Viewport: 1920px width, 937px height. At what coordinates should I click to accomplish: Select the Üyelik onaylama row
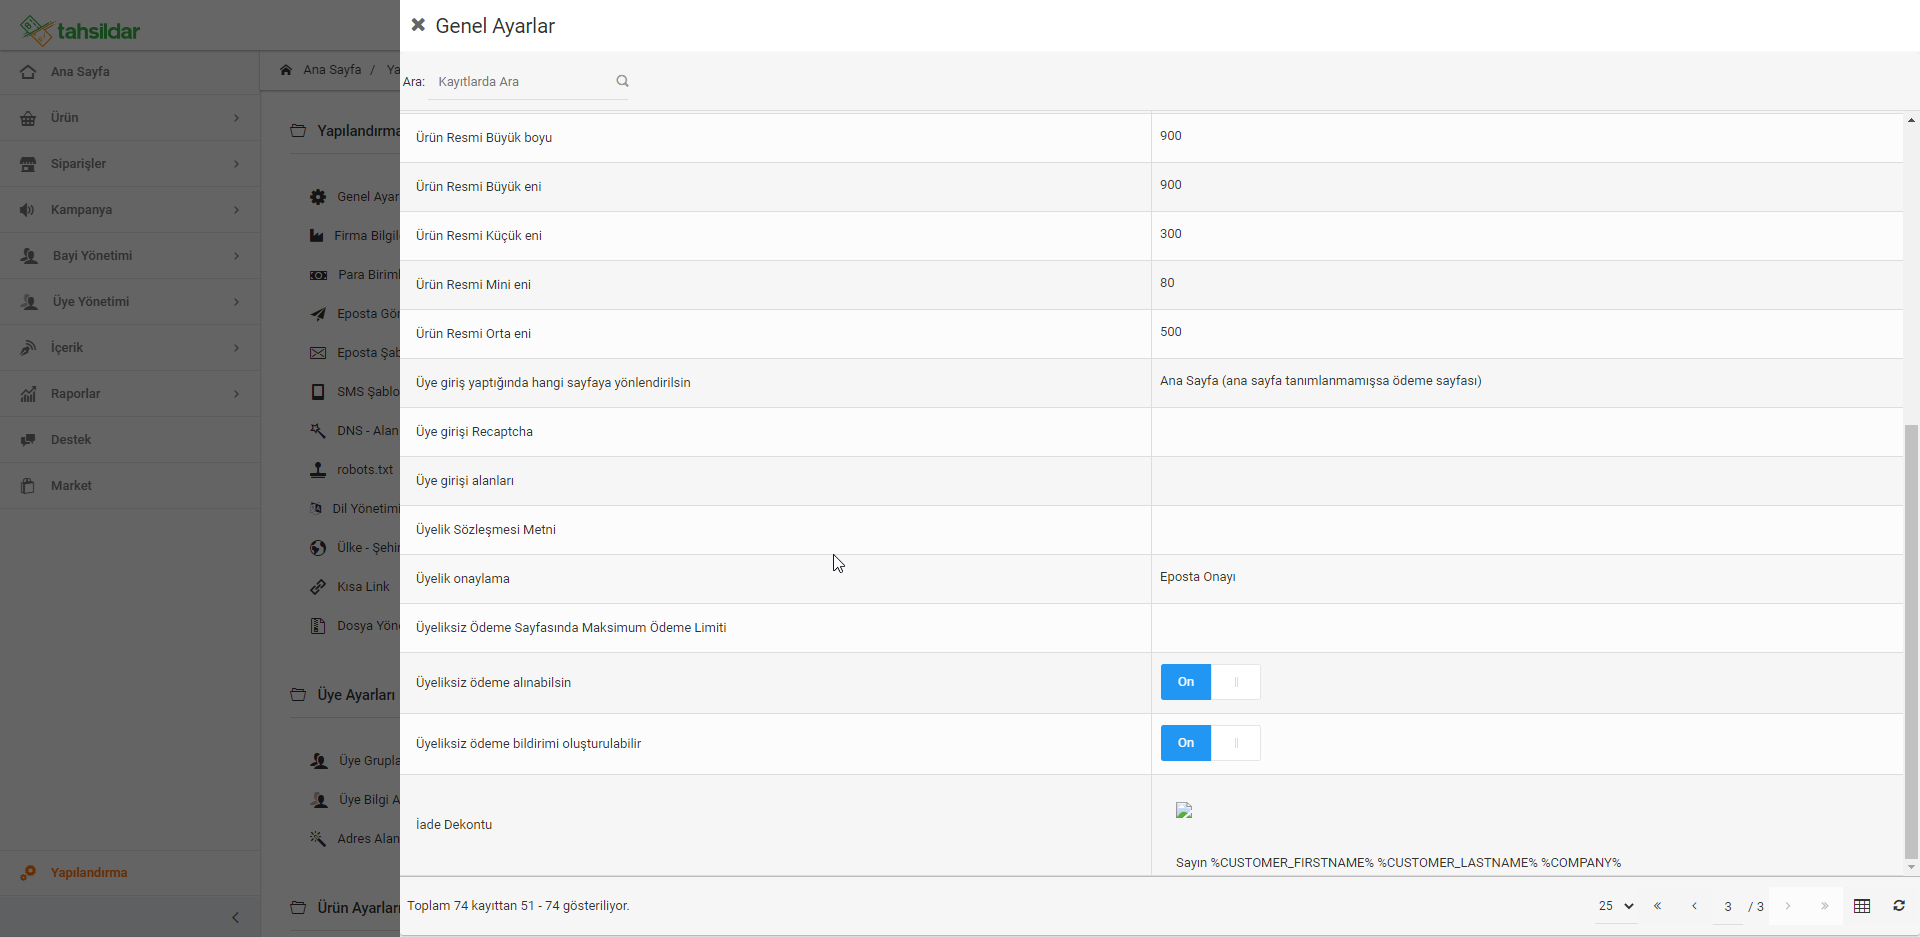point(1151,579)
